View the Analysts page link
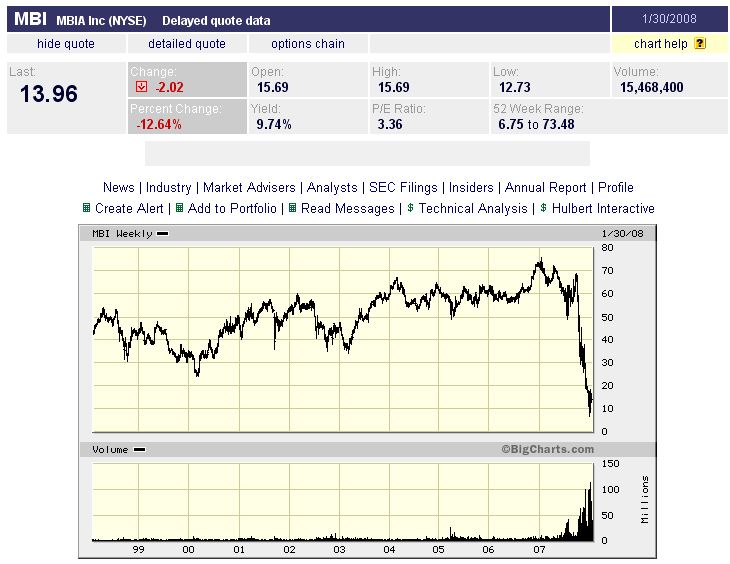 point(332,188)
